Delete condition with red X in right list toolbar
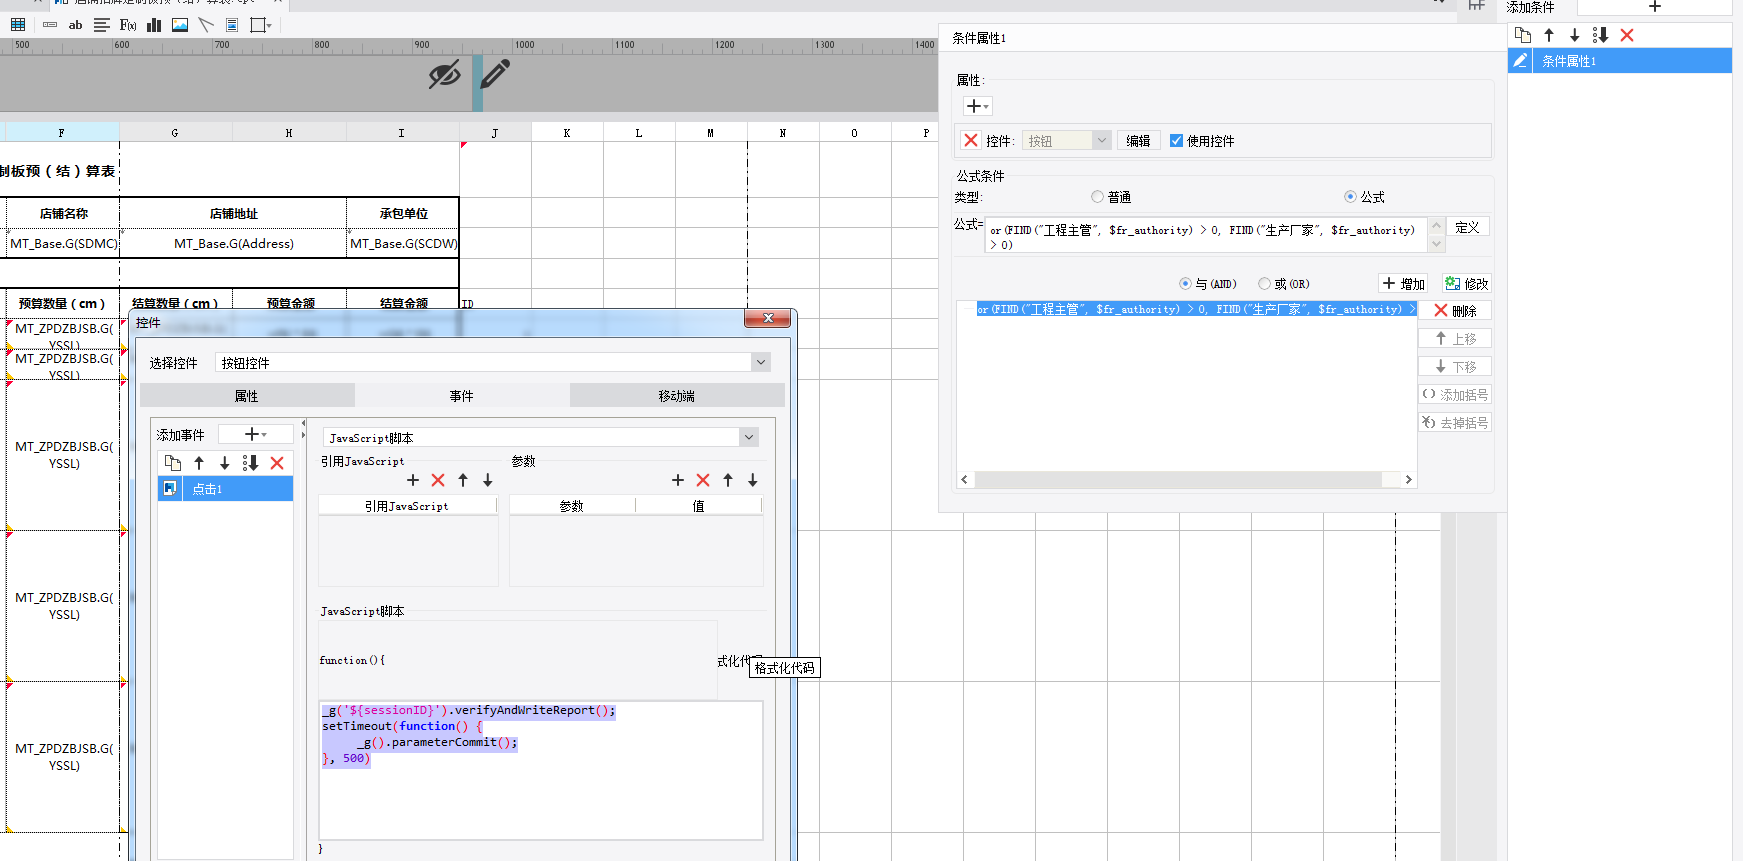 [x=1627, y=35]
